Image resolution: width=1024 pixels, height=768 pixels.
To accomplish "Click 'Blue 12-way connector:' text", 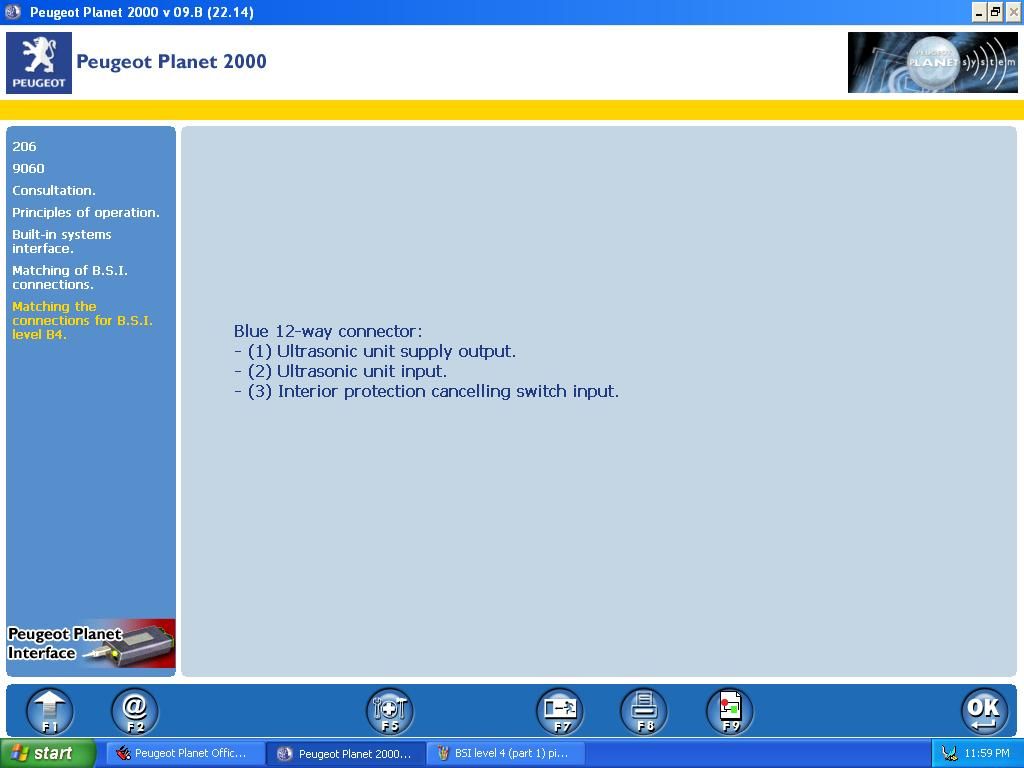I will click(x=328, y=331).
